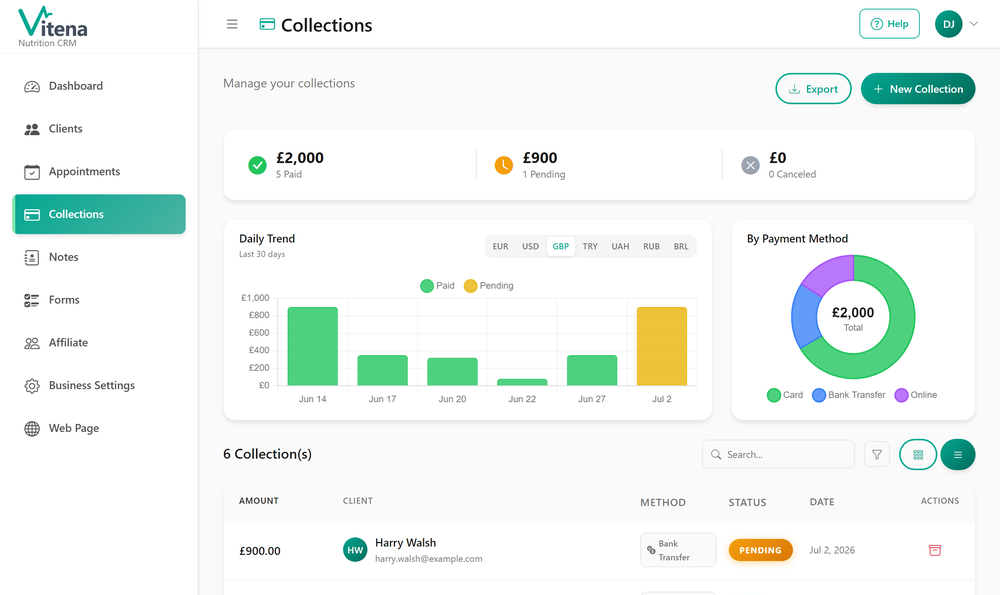Click the Jun 17 paid bar
This screenshot has width=1000, height=595.
click(x=383, y=370)
